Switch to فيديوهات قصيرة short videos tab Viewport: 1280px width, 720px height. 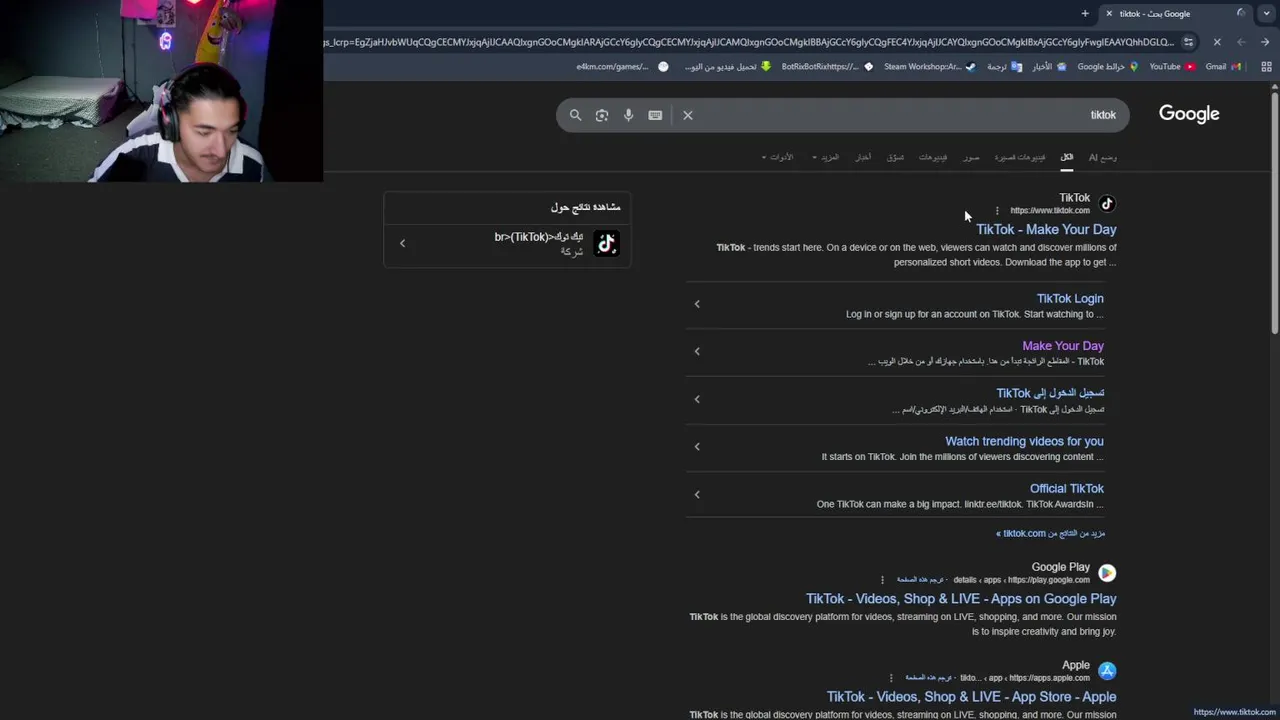tap(1019, 157)
